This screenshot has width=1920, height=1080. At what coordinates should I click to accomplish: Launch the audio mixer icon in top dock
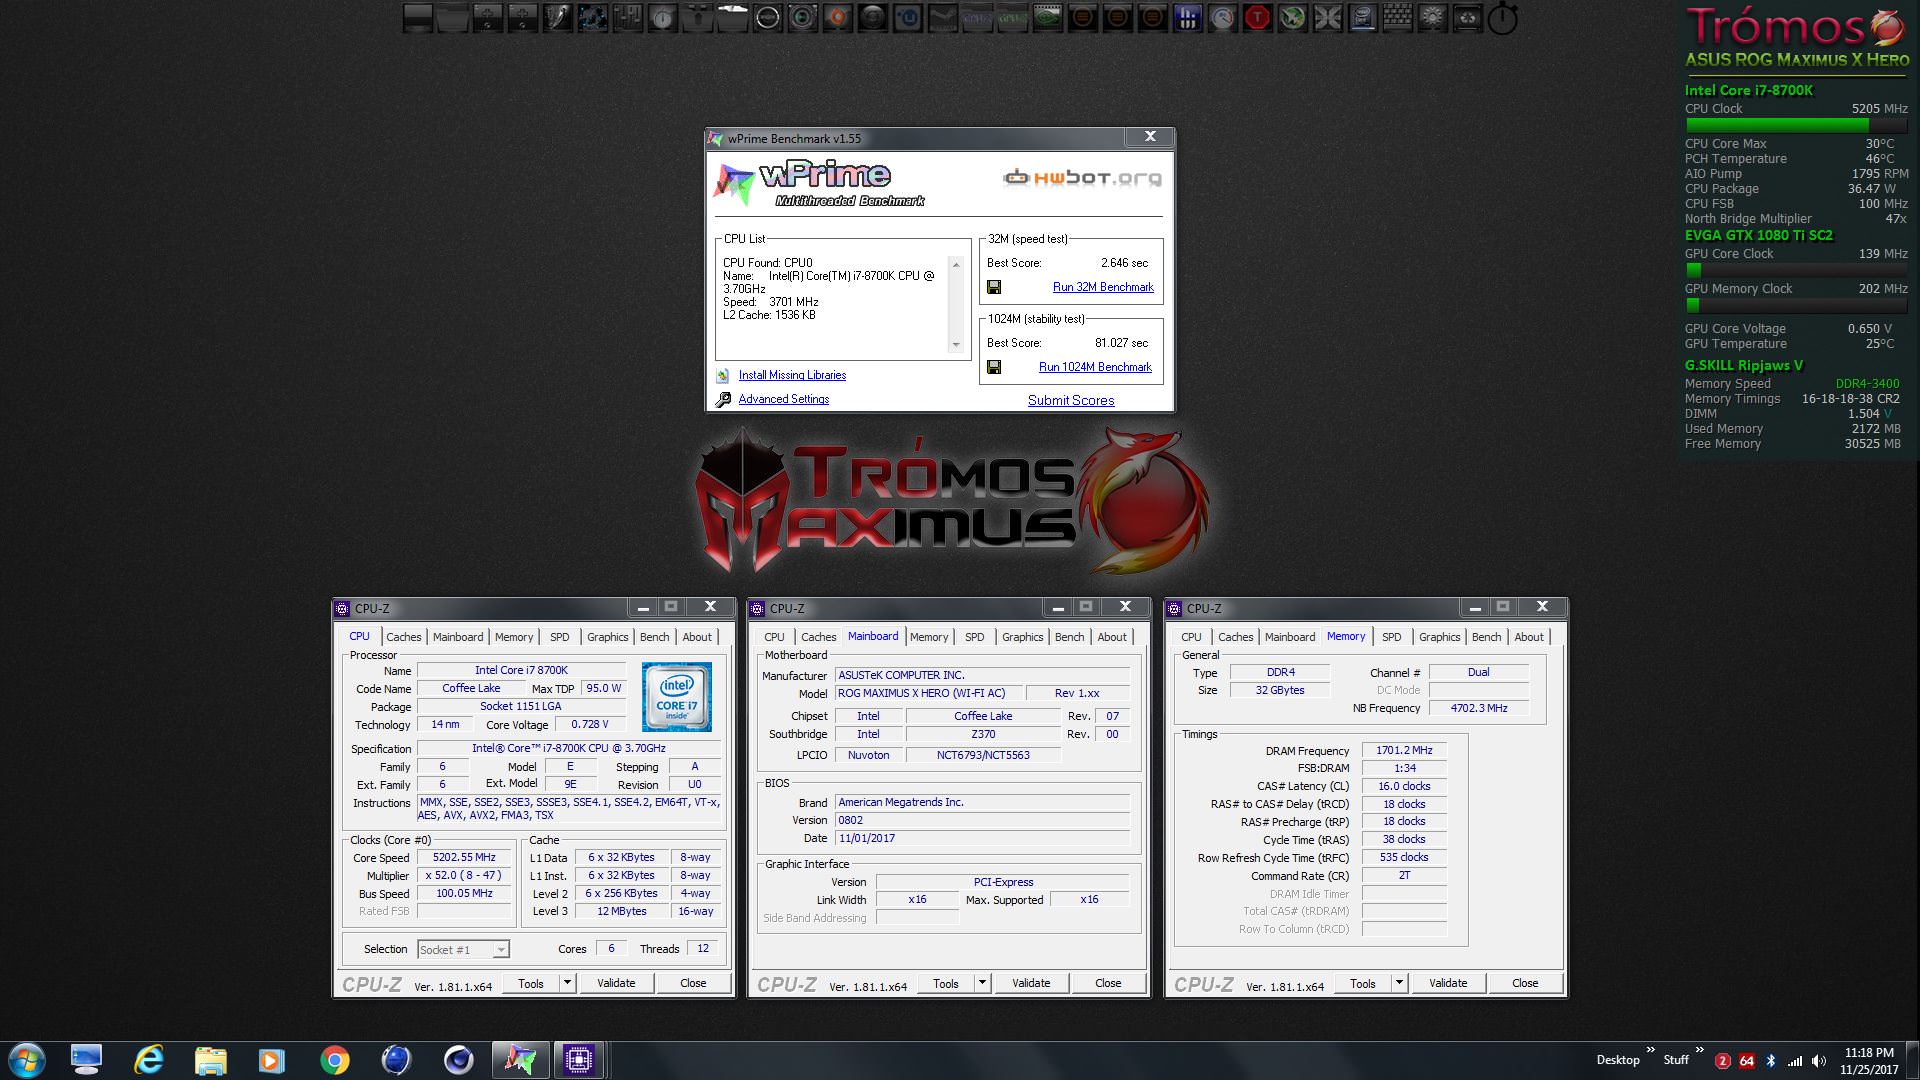click(x=626, y=17)
